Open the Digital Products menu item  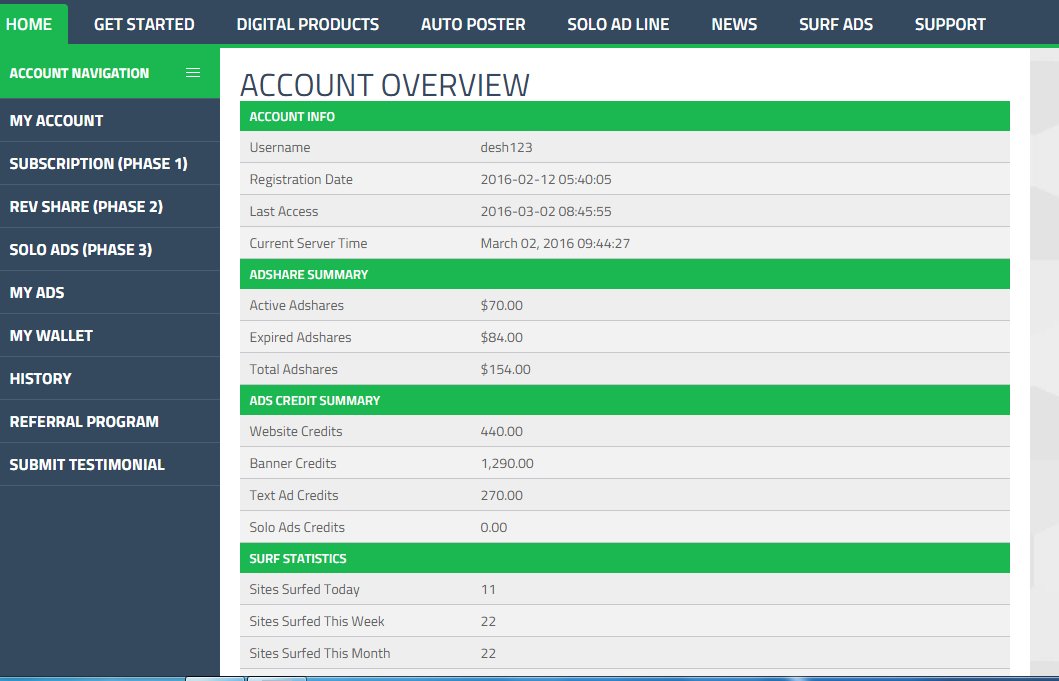point(307,24)
